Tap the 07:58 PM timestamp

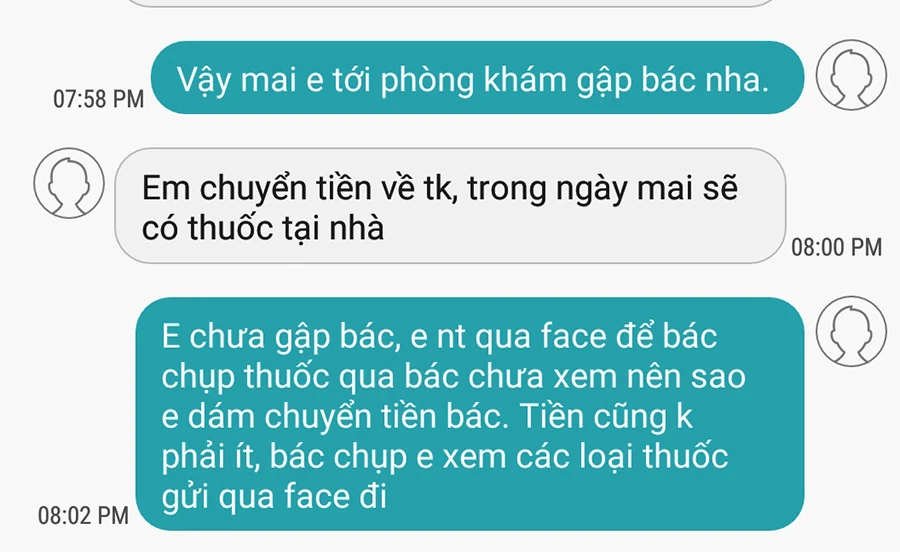click(x=98, y=99)
